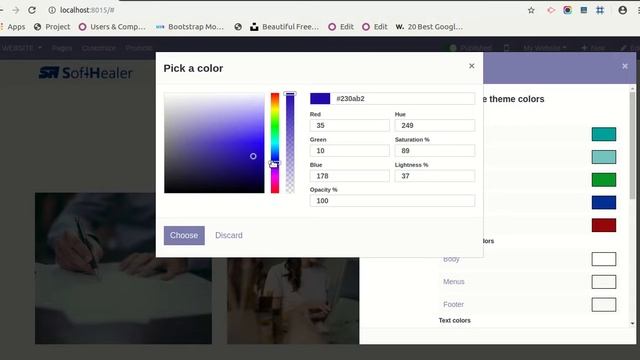
Task: Close the theme colors side panel
Action: [624, 66]
